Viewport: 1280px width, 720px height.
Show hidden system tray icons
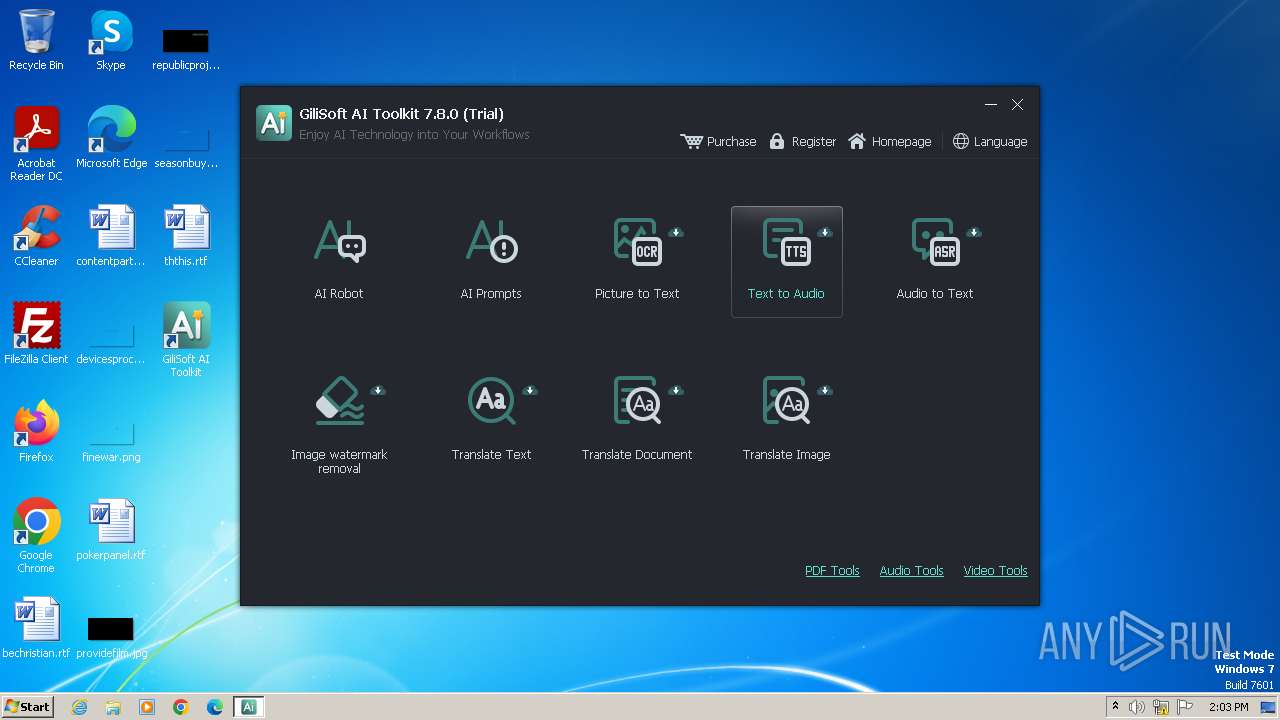(x=1116, y=707)
